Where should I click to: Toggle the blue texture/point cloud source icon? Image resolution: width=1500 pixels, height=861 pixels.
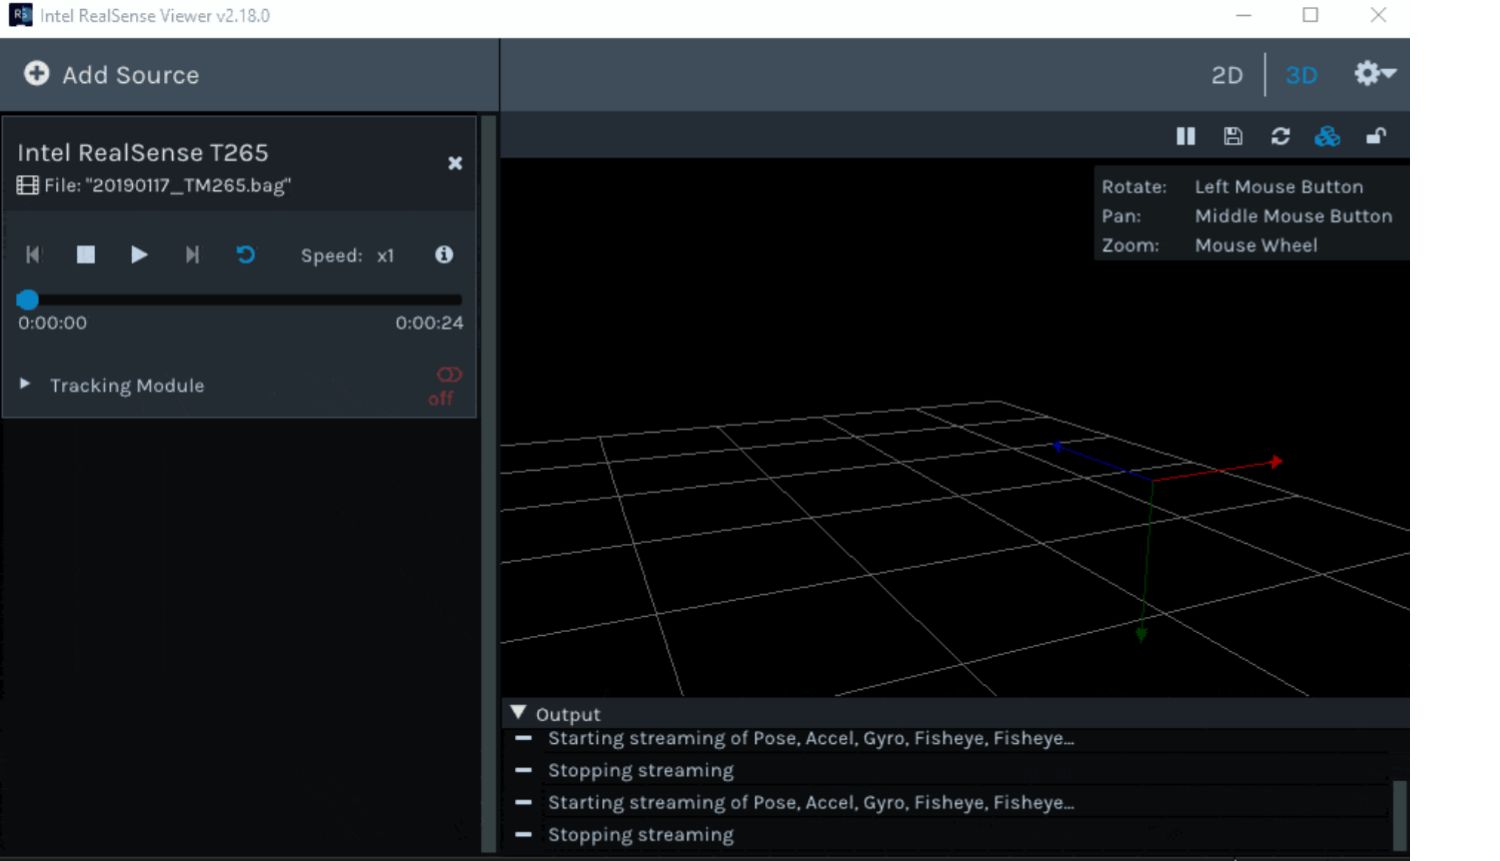(1327, 136)
